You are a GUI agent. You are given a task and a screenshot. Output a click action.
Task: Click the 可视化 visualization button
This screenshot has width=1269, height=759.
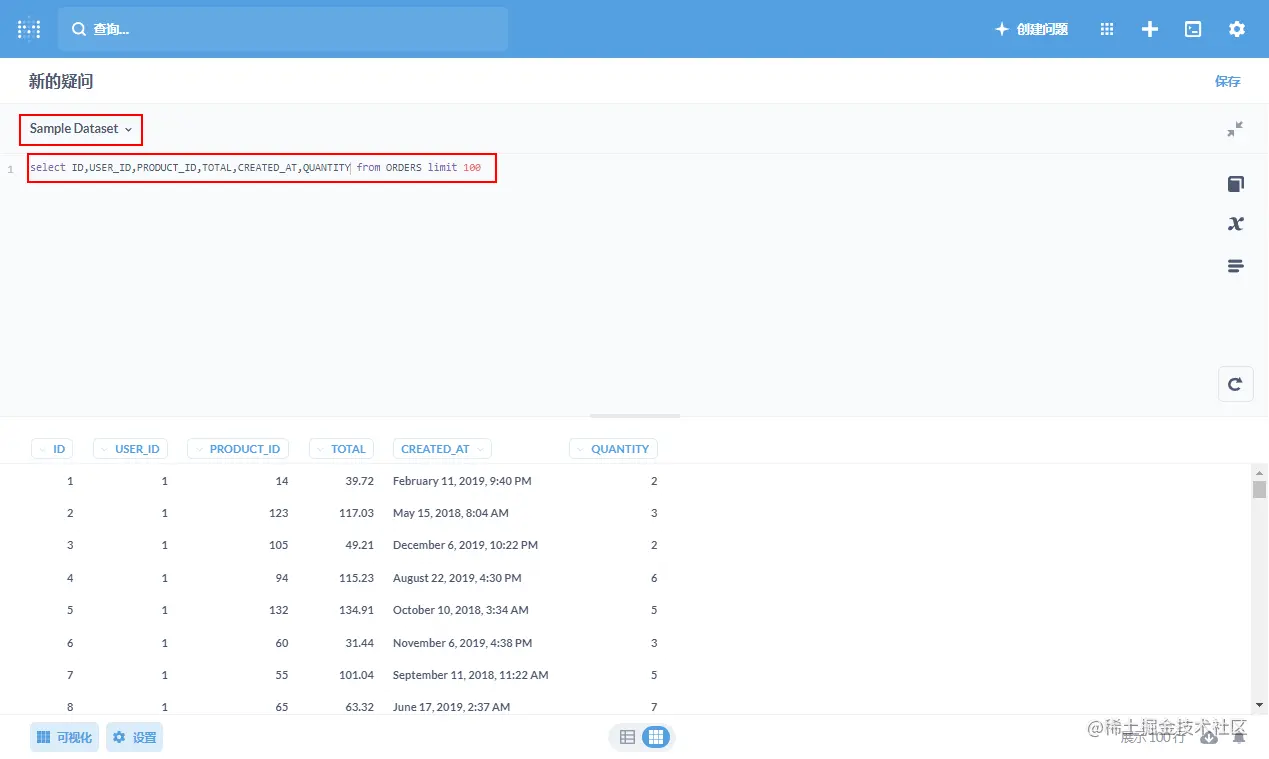tap(65, 737)
